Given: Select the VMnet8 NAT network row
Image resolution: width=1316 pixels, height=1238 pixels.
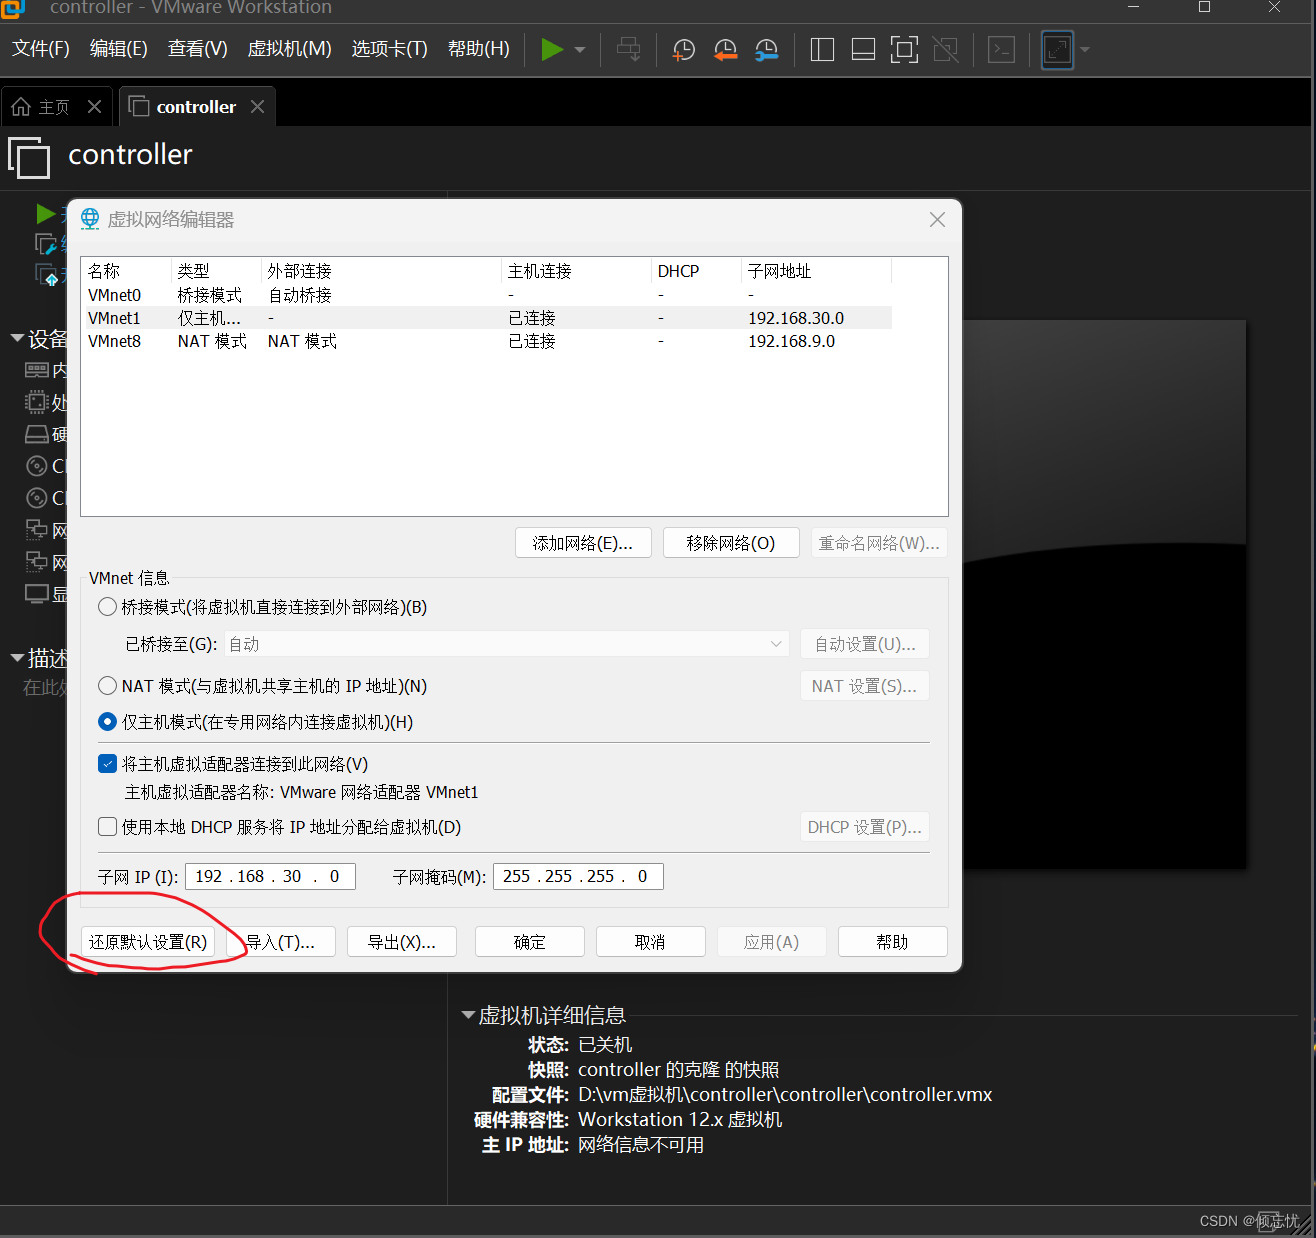Looking at the screenshot, I should [x=485, y=341].
